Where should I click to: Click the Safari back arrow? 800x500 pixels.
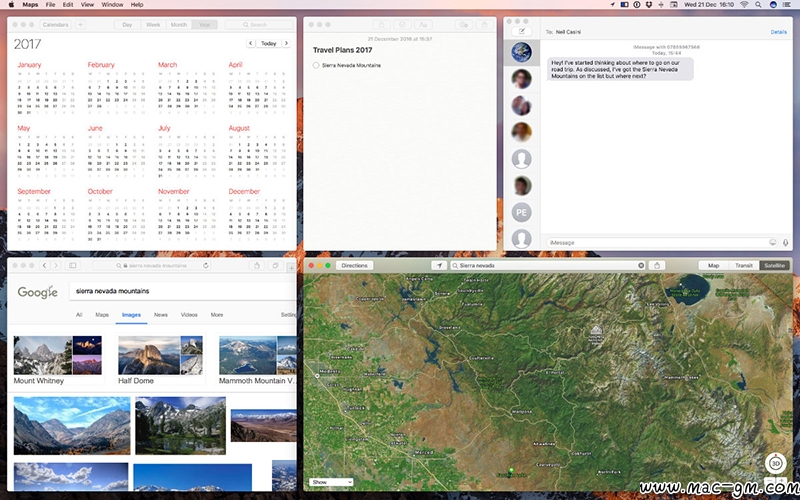point(44,265)
